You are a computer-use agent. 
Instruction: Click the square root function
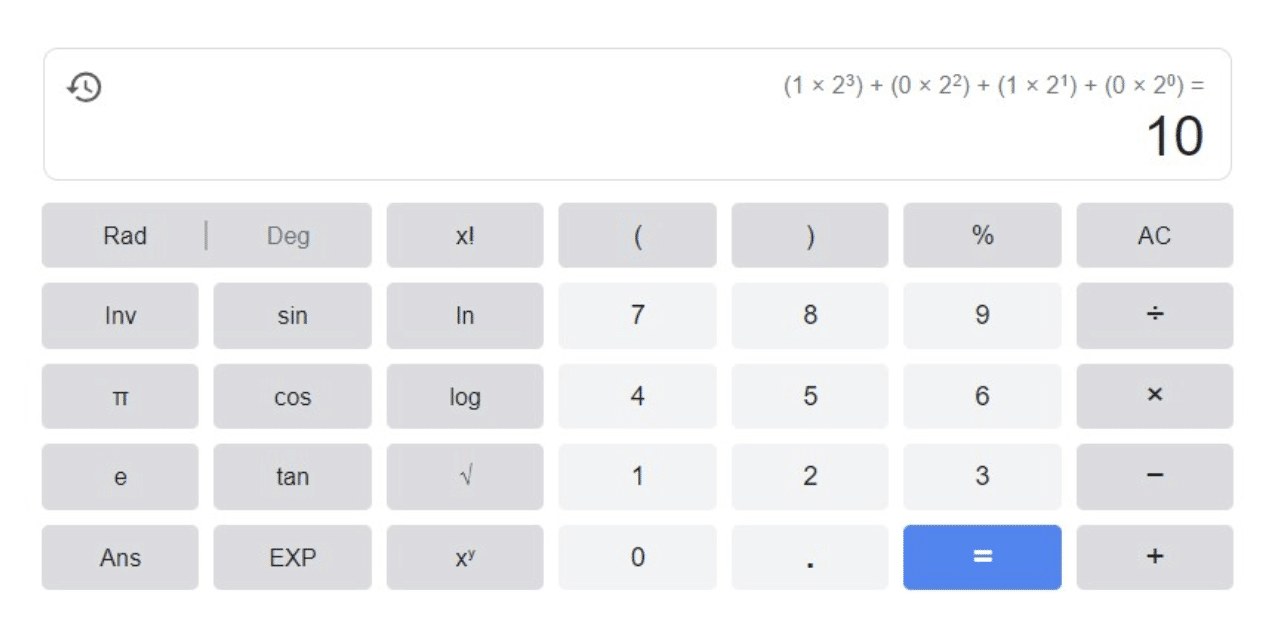(464, 477)
